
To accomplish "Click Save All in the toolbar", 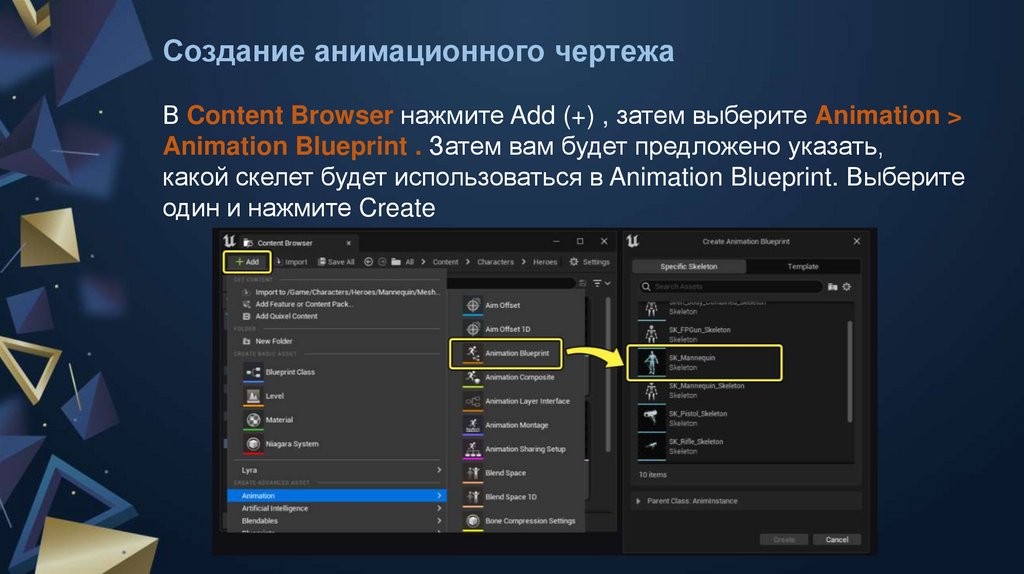I will point(336,262).
